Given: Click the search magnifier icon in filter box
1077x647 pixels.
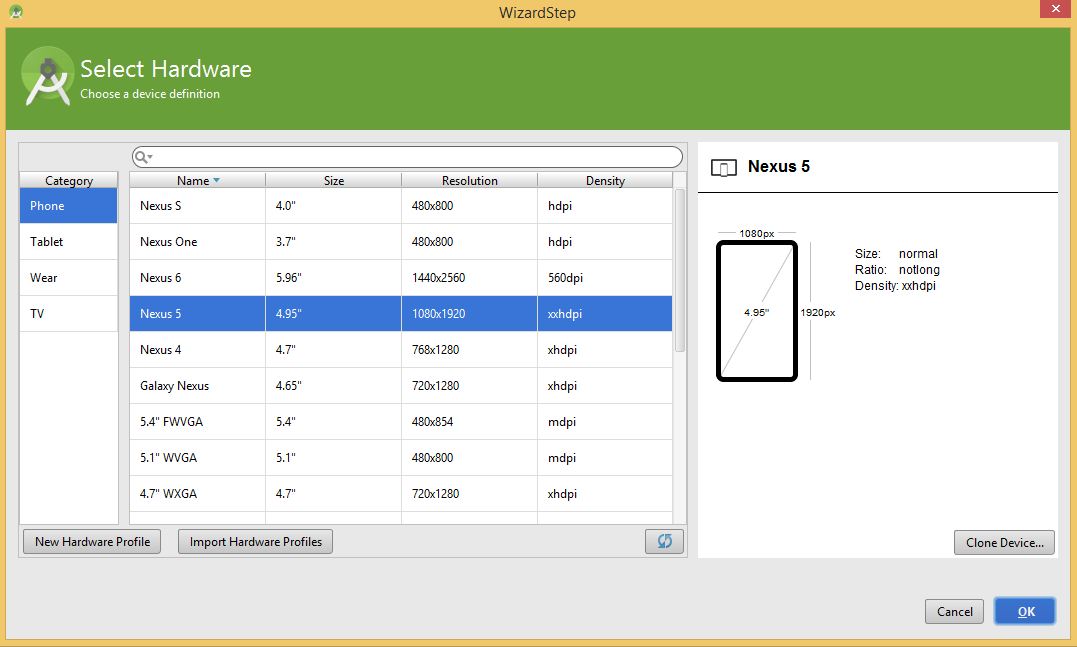Looking at the screenshot, I should (142, 157).
